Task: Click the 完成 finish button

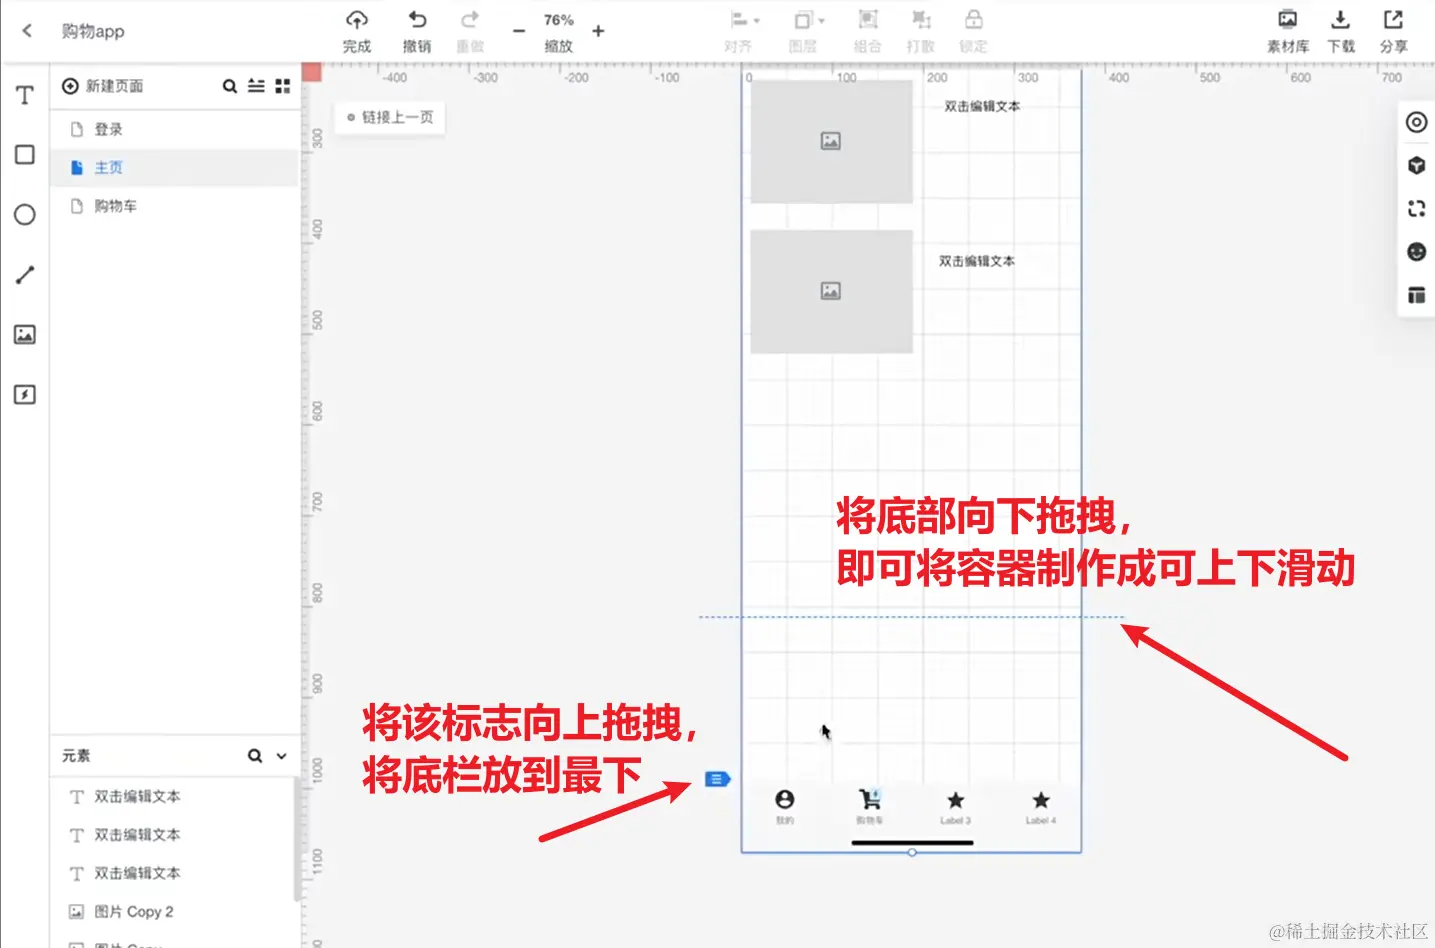Action: 357,30
